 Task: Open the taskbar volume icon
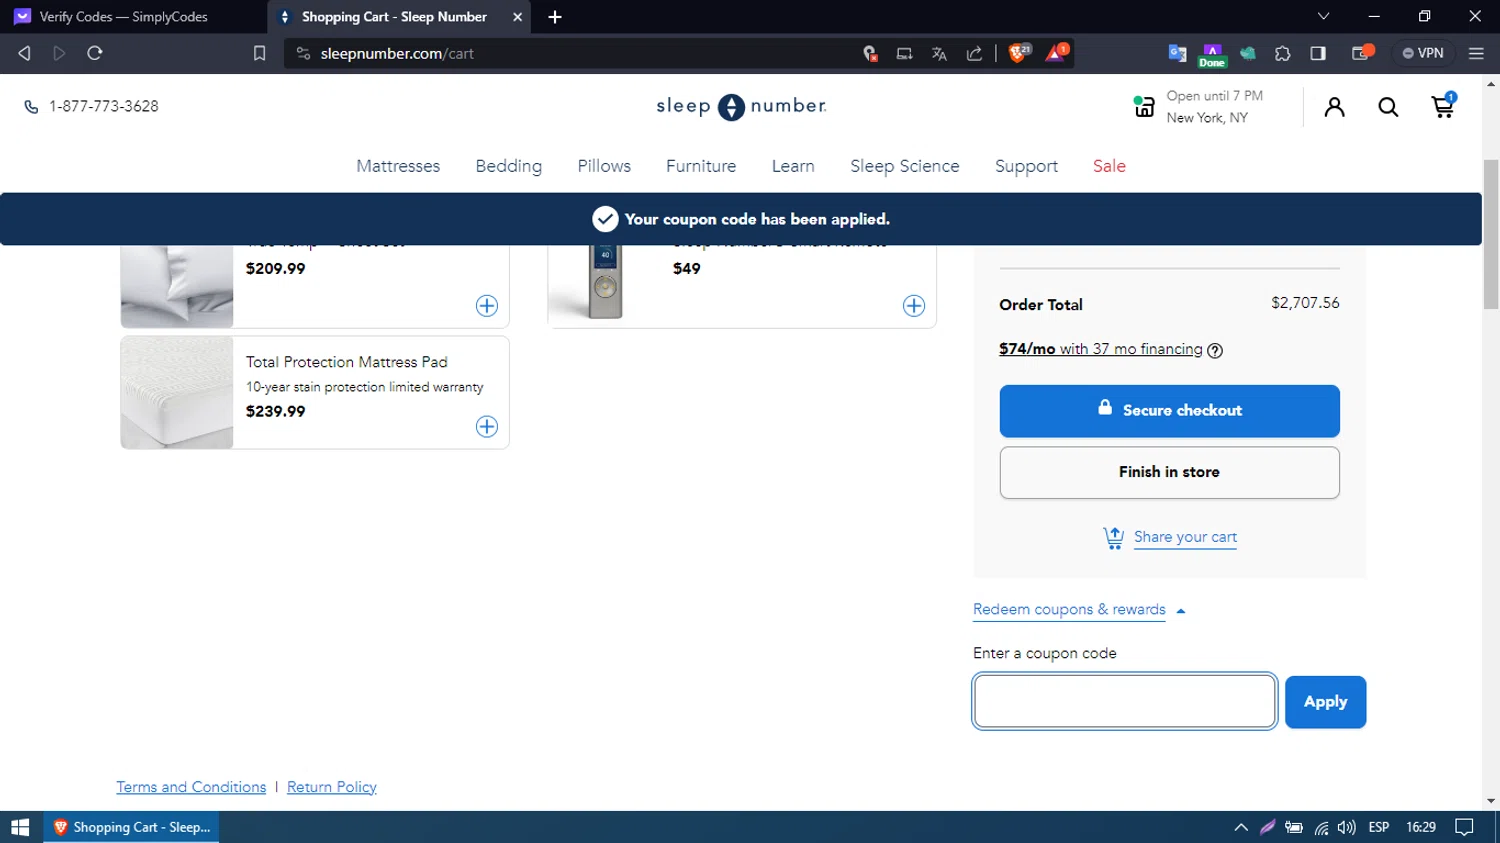coord(1347,827)
